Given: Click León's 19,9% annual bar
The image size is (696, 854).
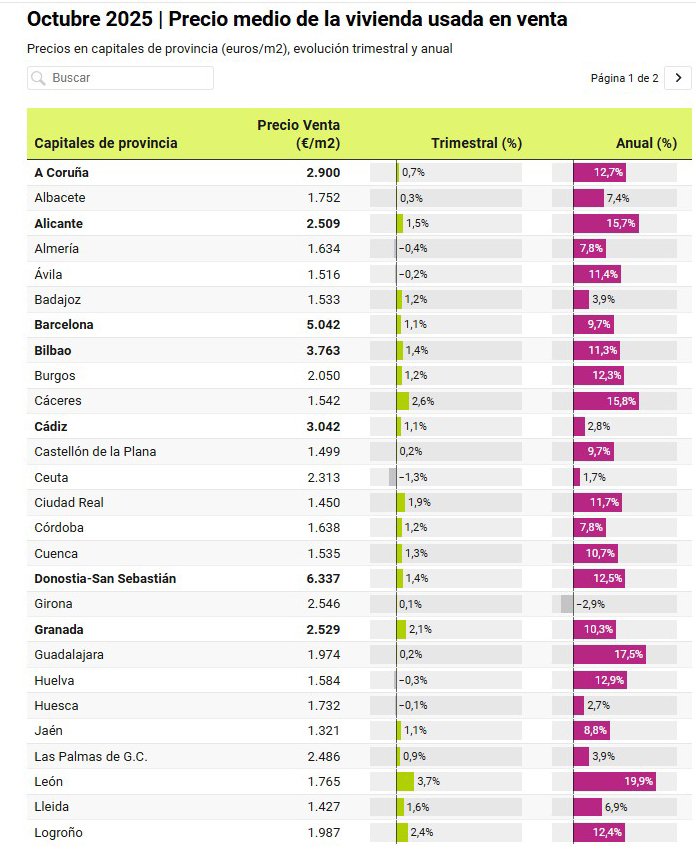Looking at the screenshot, I should point(614,782).
